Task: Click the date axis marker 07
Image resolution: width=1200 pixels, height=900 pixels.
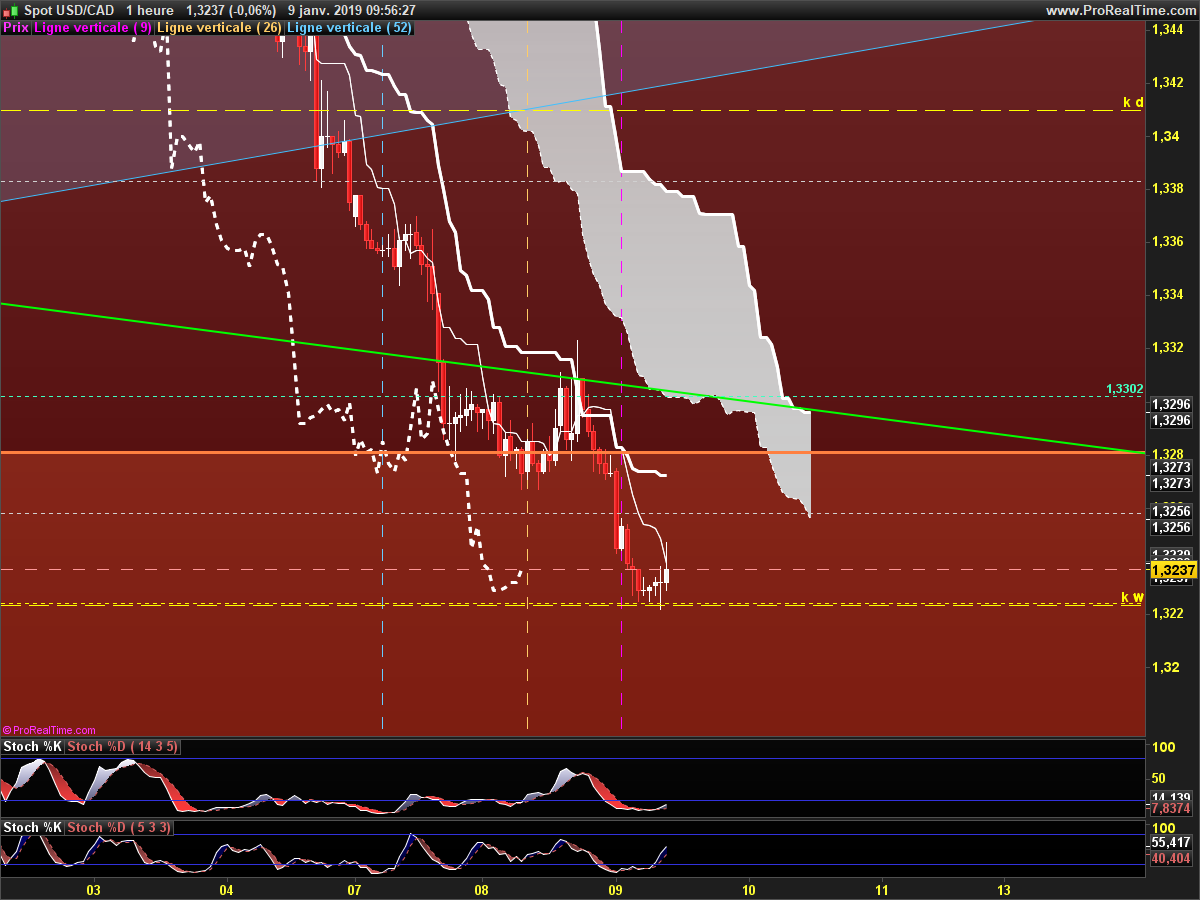Action: [354, 890]
